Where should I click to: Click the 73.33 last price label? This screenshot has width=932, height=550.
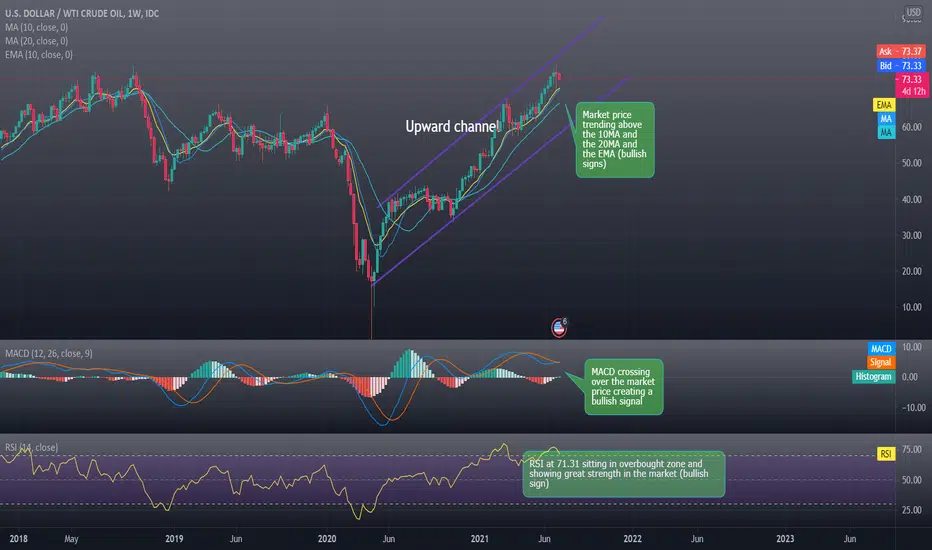[911, 79]
